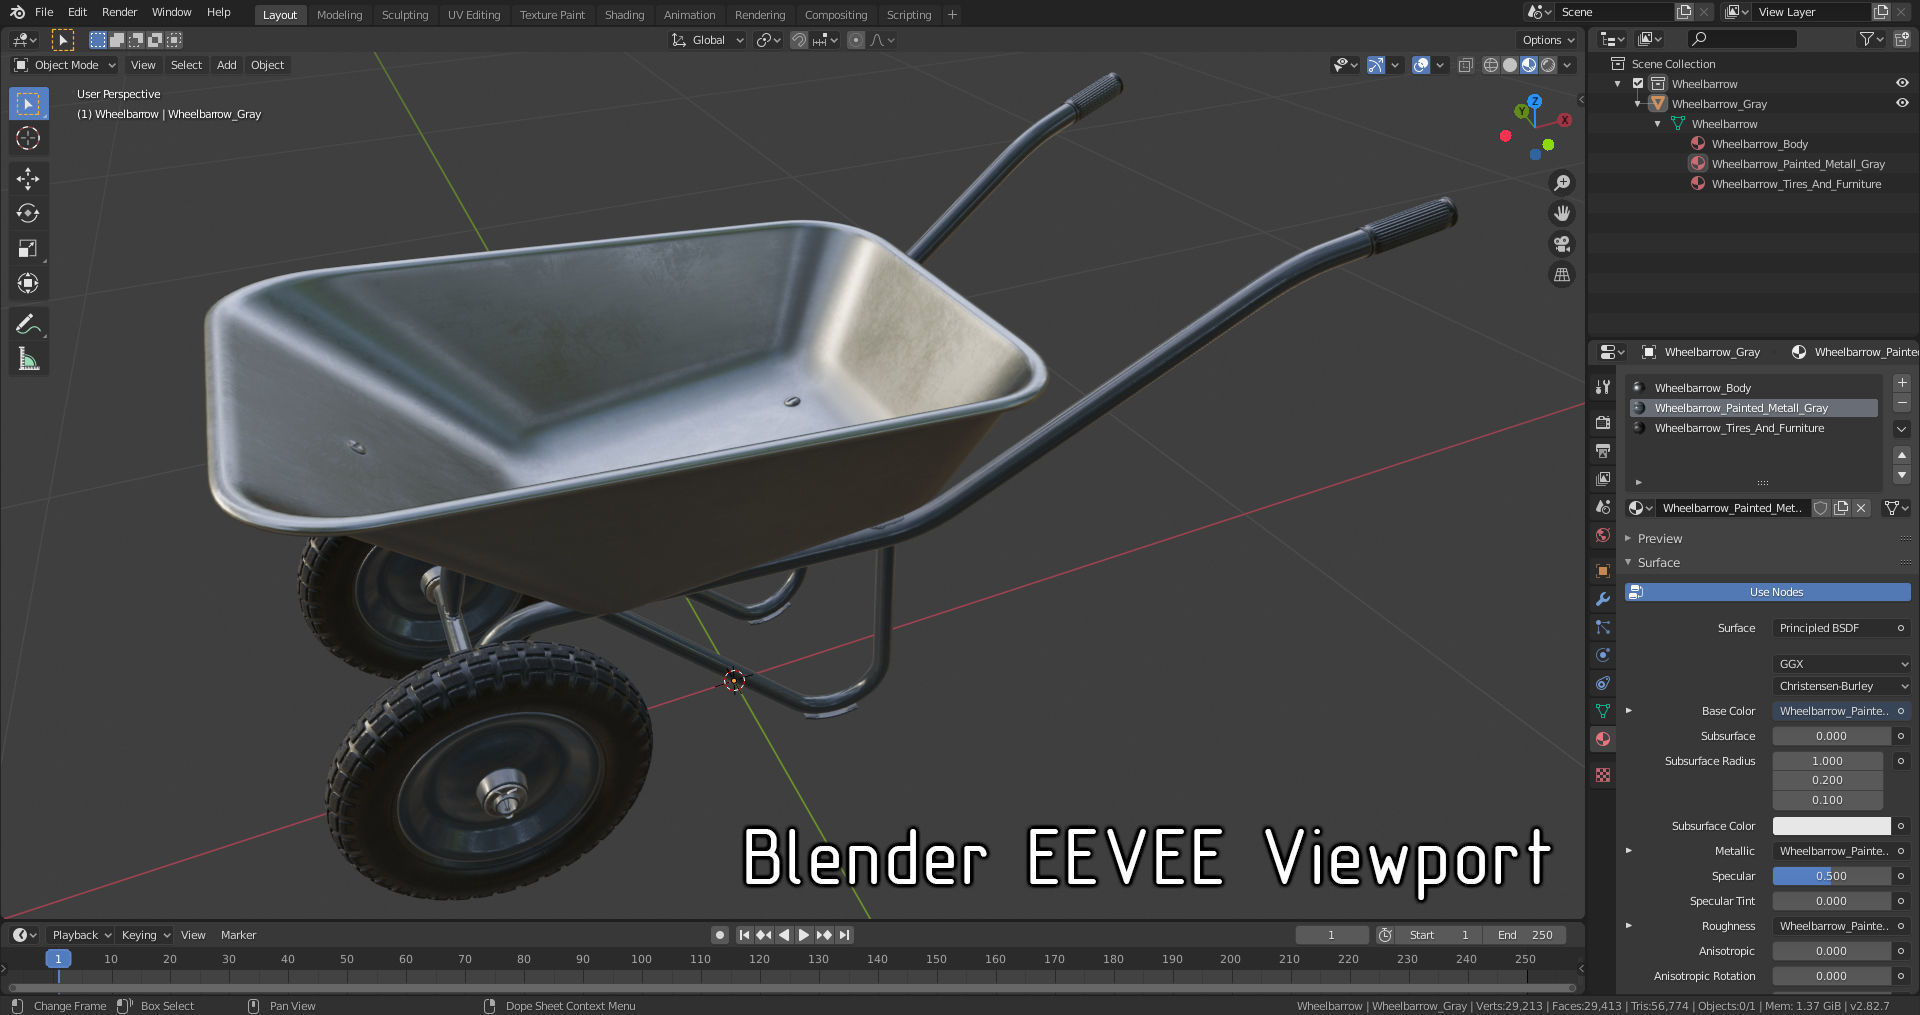Select the Annotate tool
The height and width of the screenshot is (1015, 1920).
pyautogui.click(x=28, y=324)
